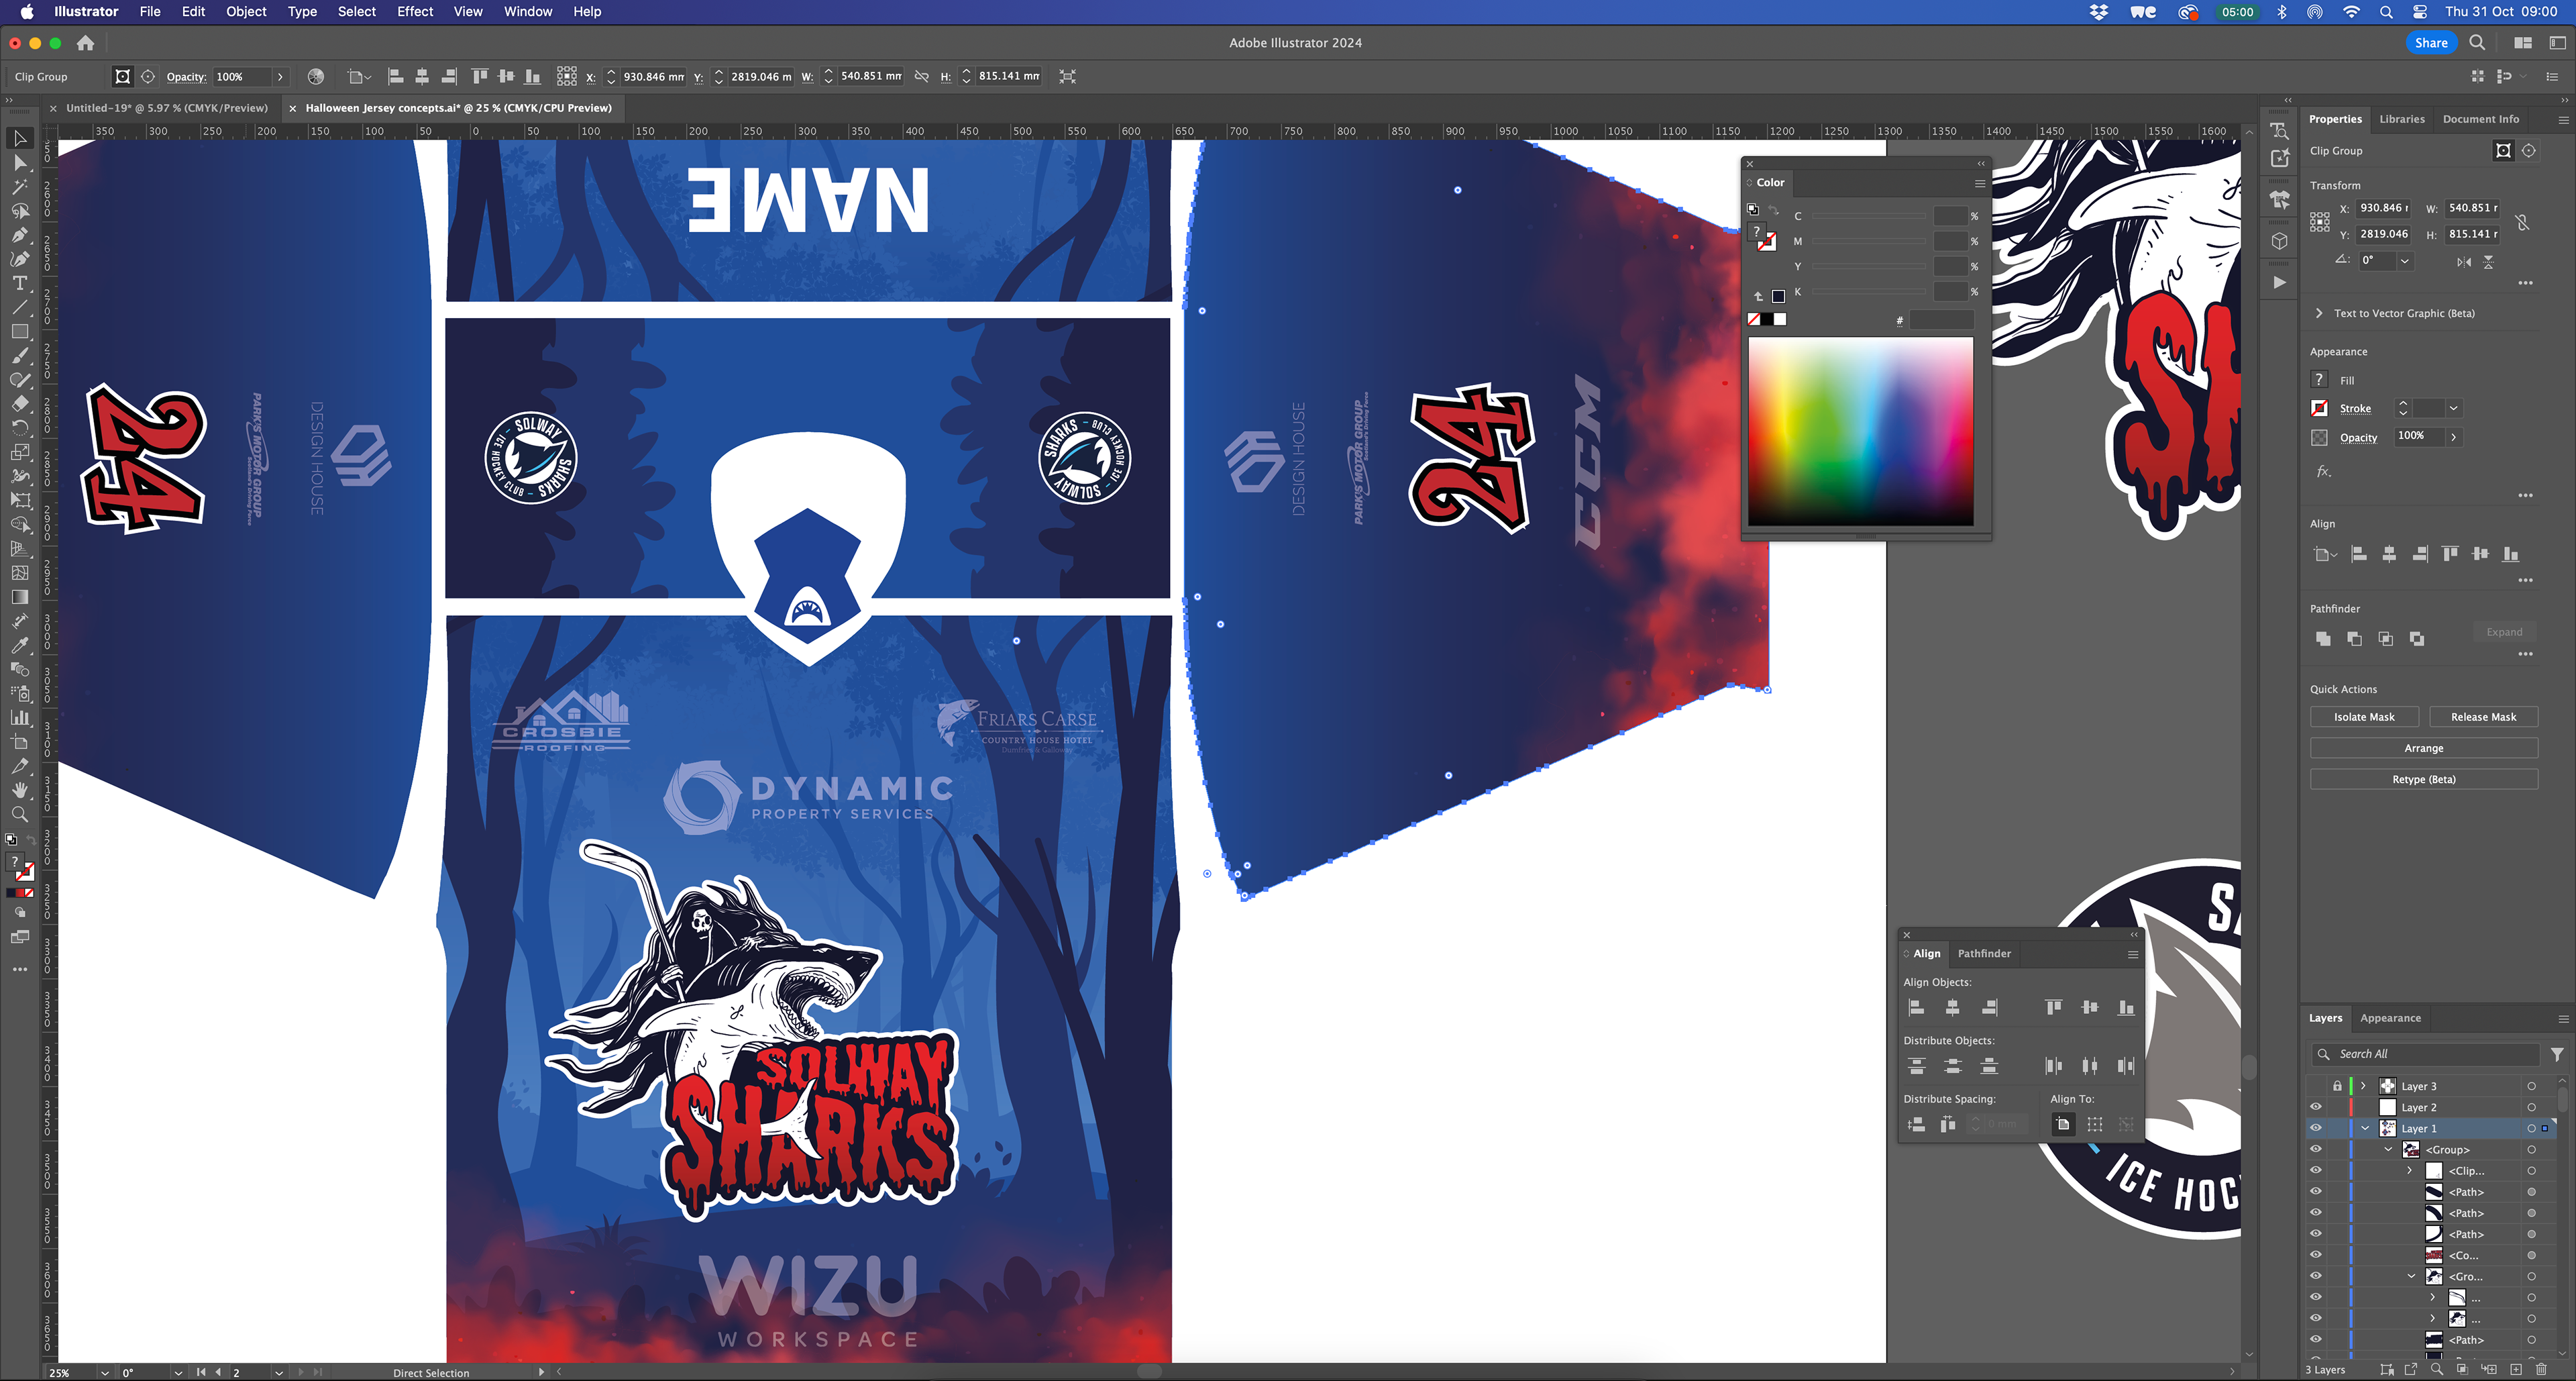2576x1381 pixels.
Task: Collapse the <Group> sublayer
Action: [x=2388, y=1149]
